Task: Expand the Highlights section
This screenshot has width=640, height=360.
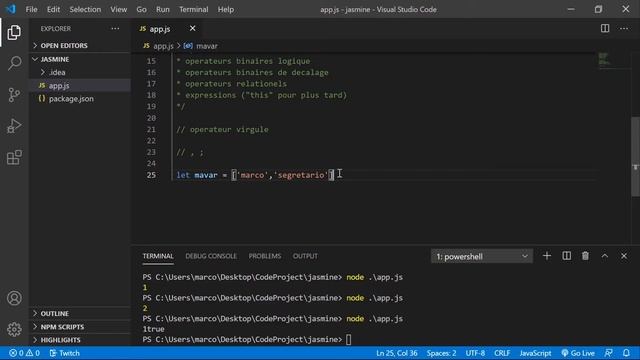Action: click(80, 340)
